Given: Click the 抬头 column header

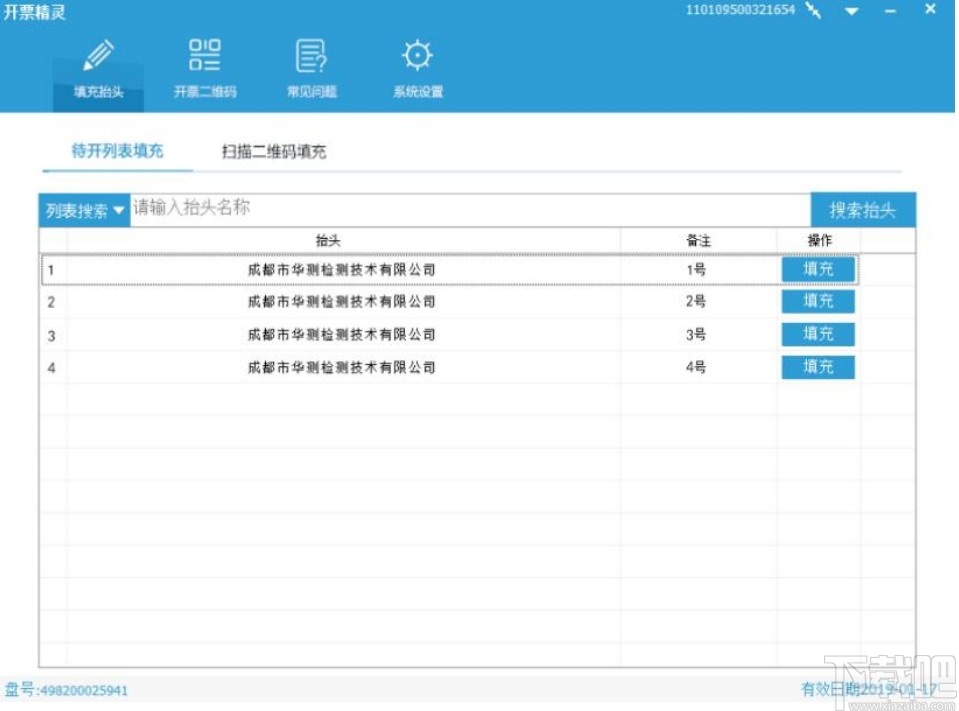Looking at the screenshot, I should [328, 240].
